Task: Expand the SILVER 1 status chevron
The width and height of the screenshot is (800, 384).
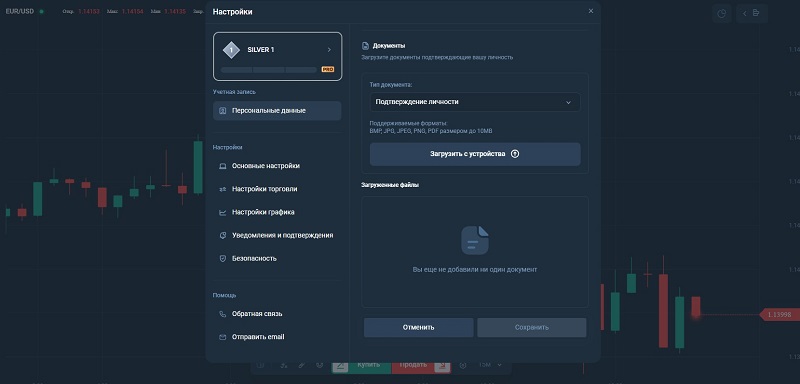Action: coord(329,50)
